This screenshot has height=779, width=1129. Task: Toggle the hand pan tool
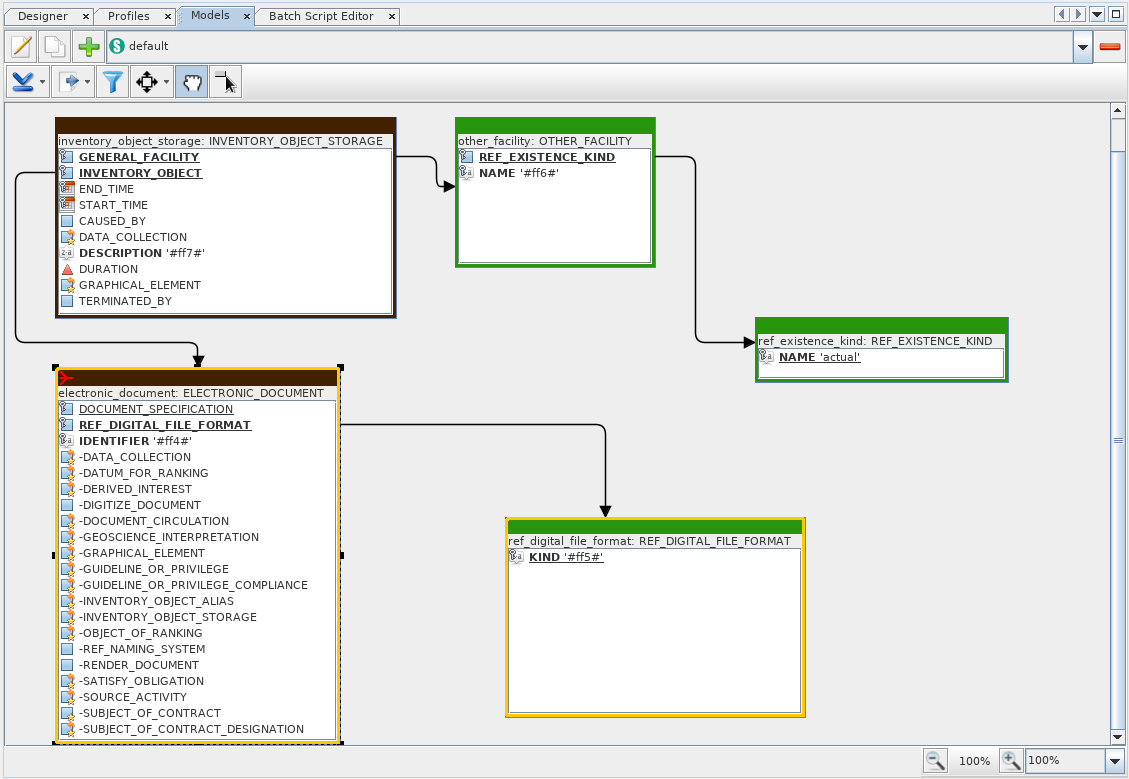(192, 82)
